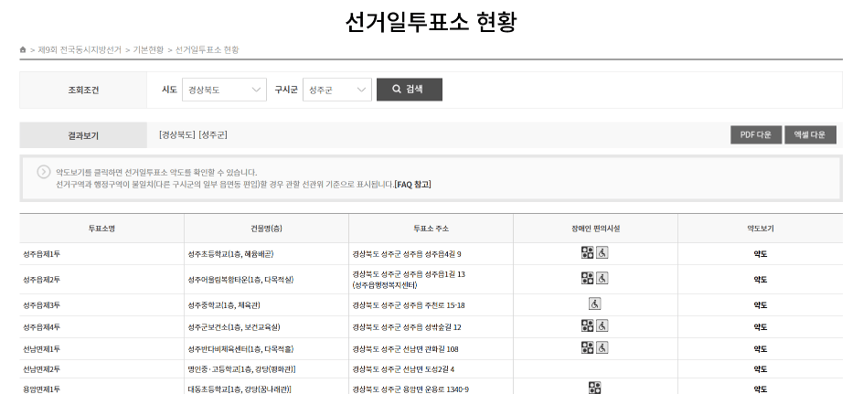
Task: Click the 대동초등학교 building cell
Action: (239, 389)
